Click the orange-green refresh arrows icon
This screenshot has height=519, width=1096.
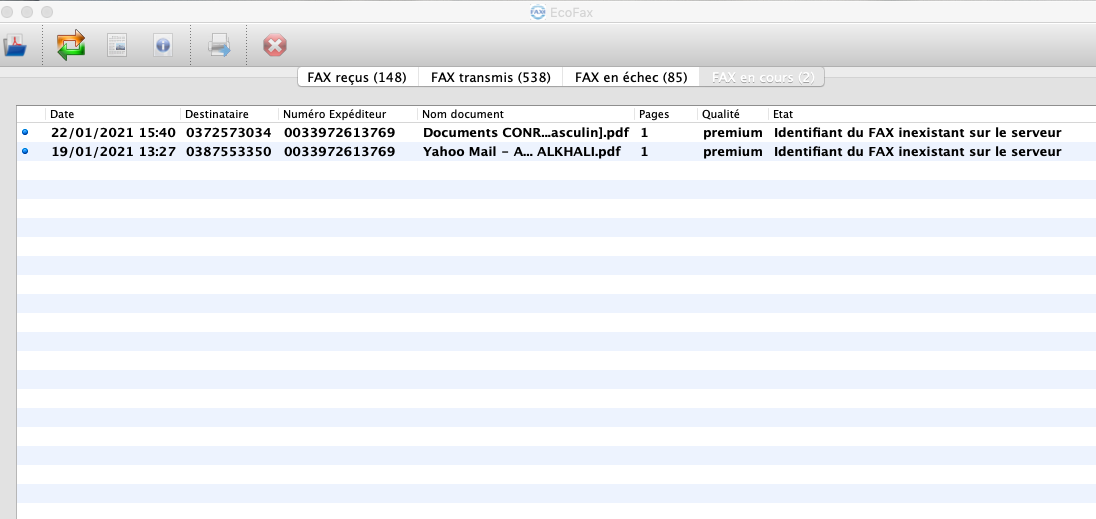click(x=71, y=46)
